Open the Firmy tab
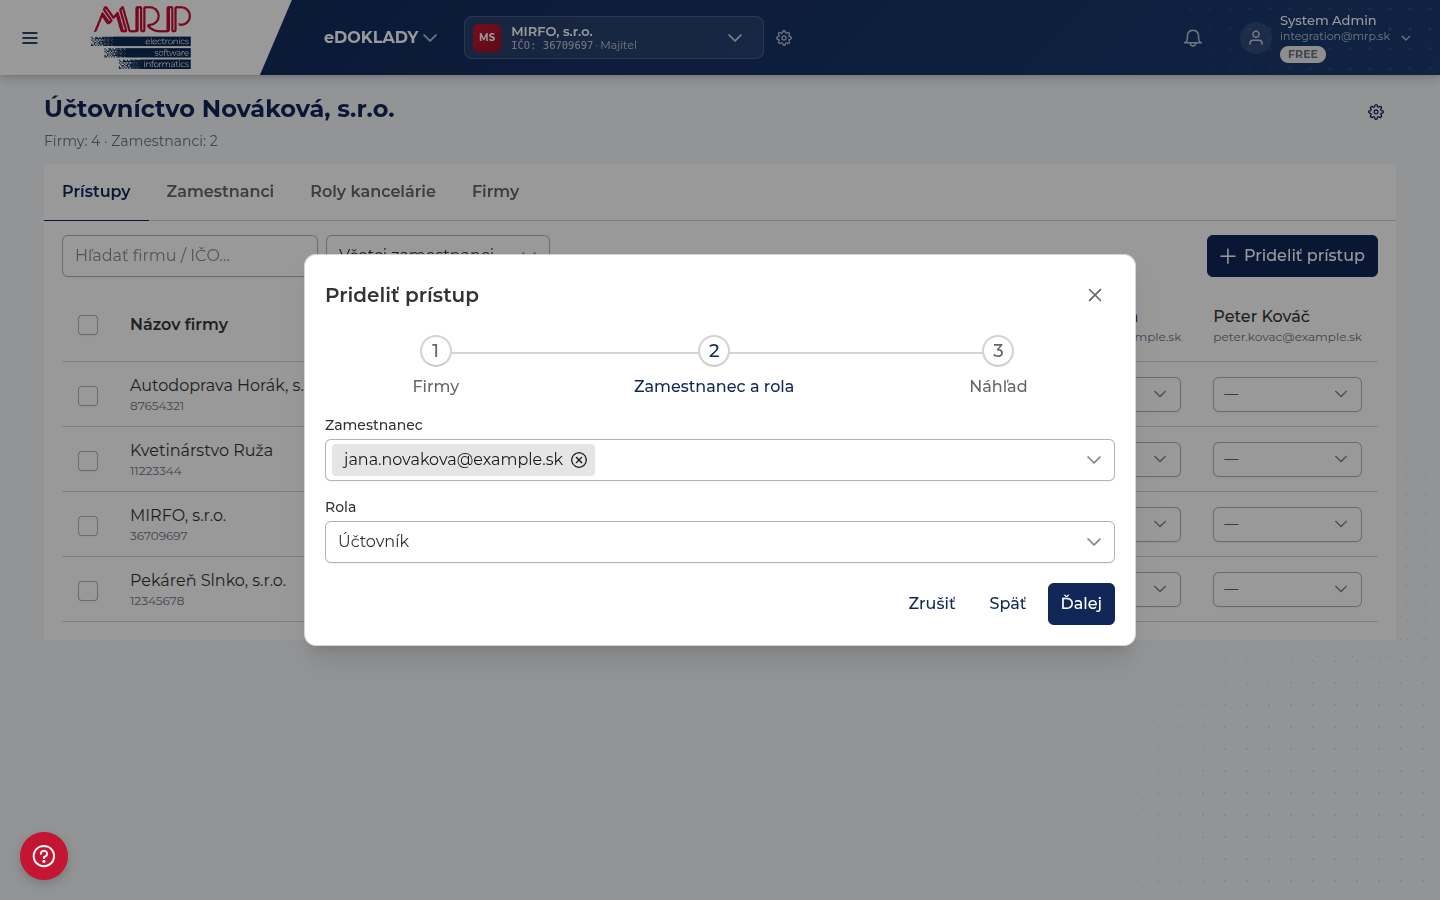Image resolution: width=1440 pixels, height=900 pixels. (x=495, y=192)
